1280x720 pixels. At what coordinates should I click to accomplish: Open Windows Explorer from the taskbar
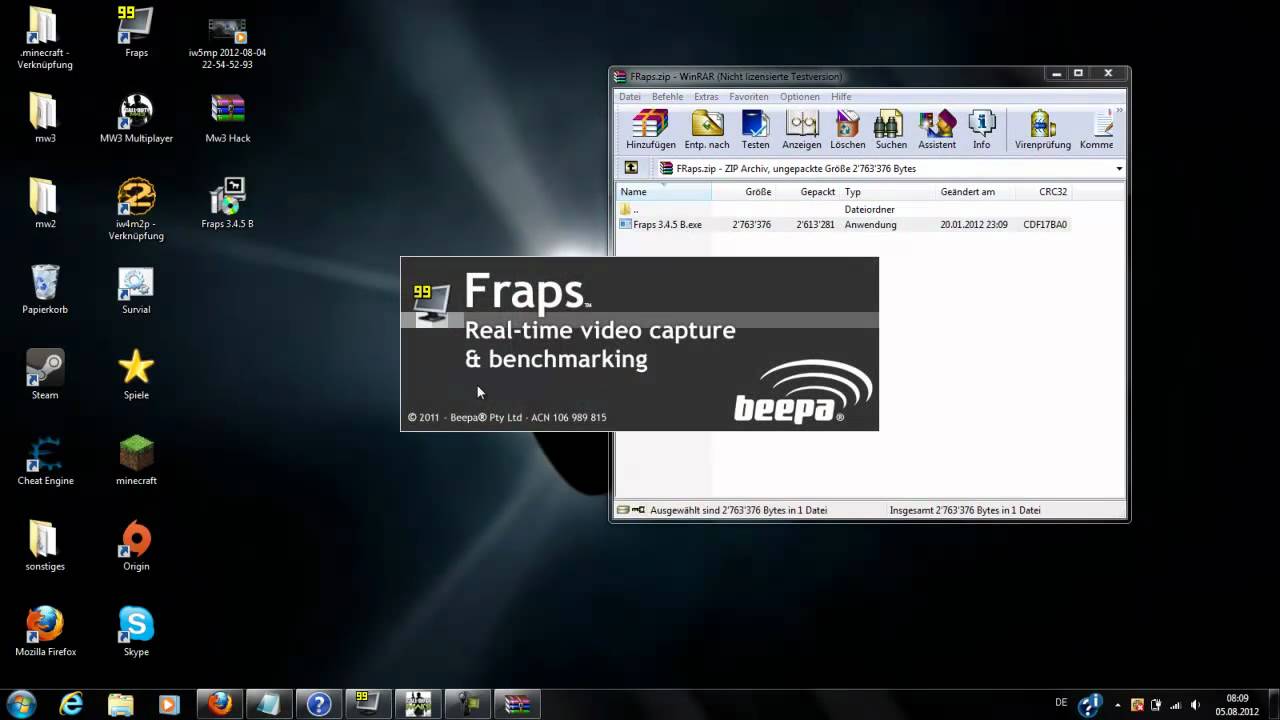(x=120, y=704)
